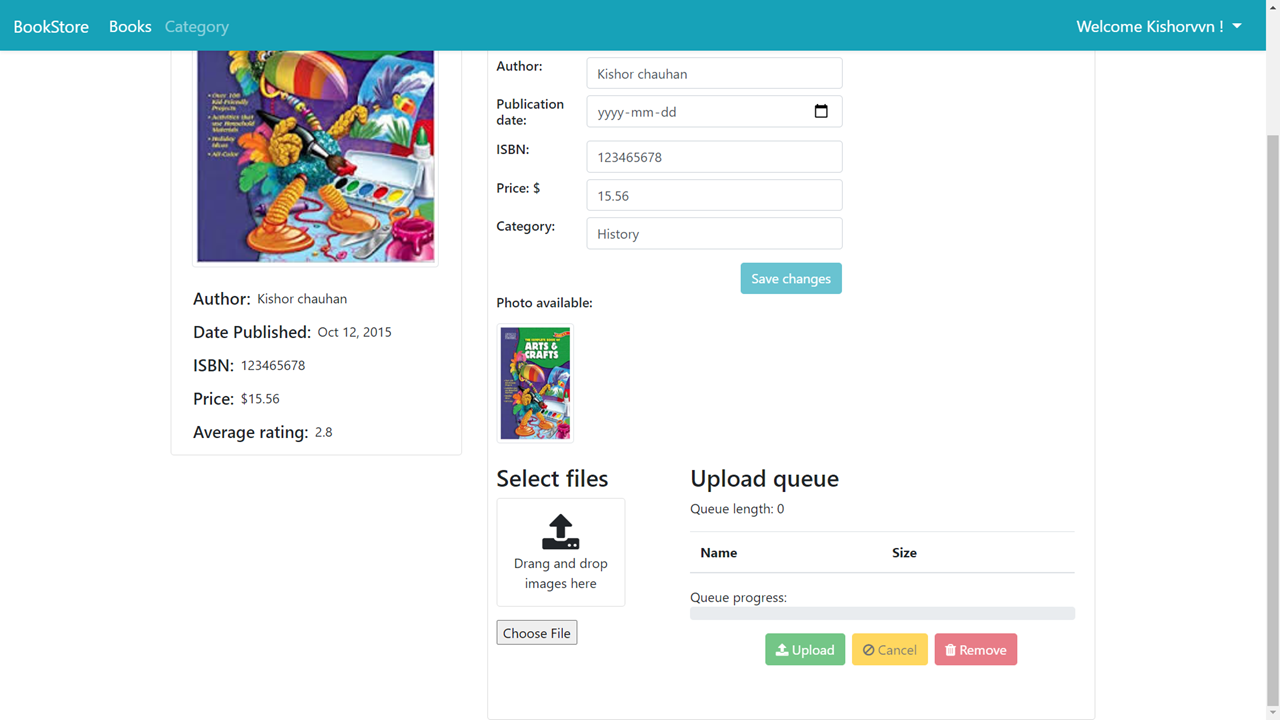Click the upload tray icon in the drop zone

coord(561,532)
